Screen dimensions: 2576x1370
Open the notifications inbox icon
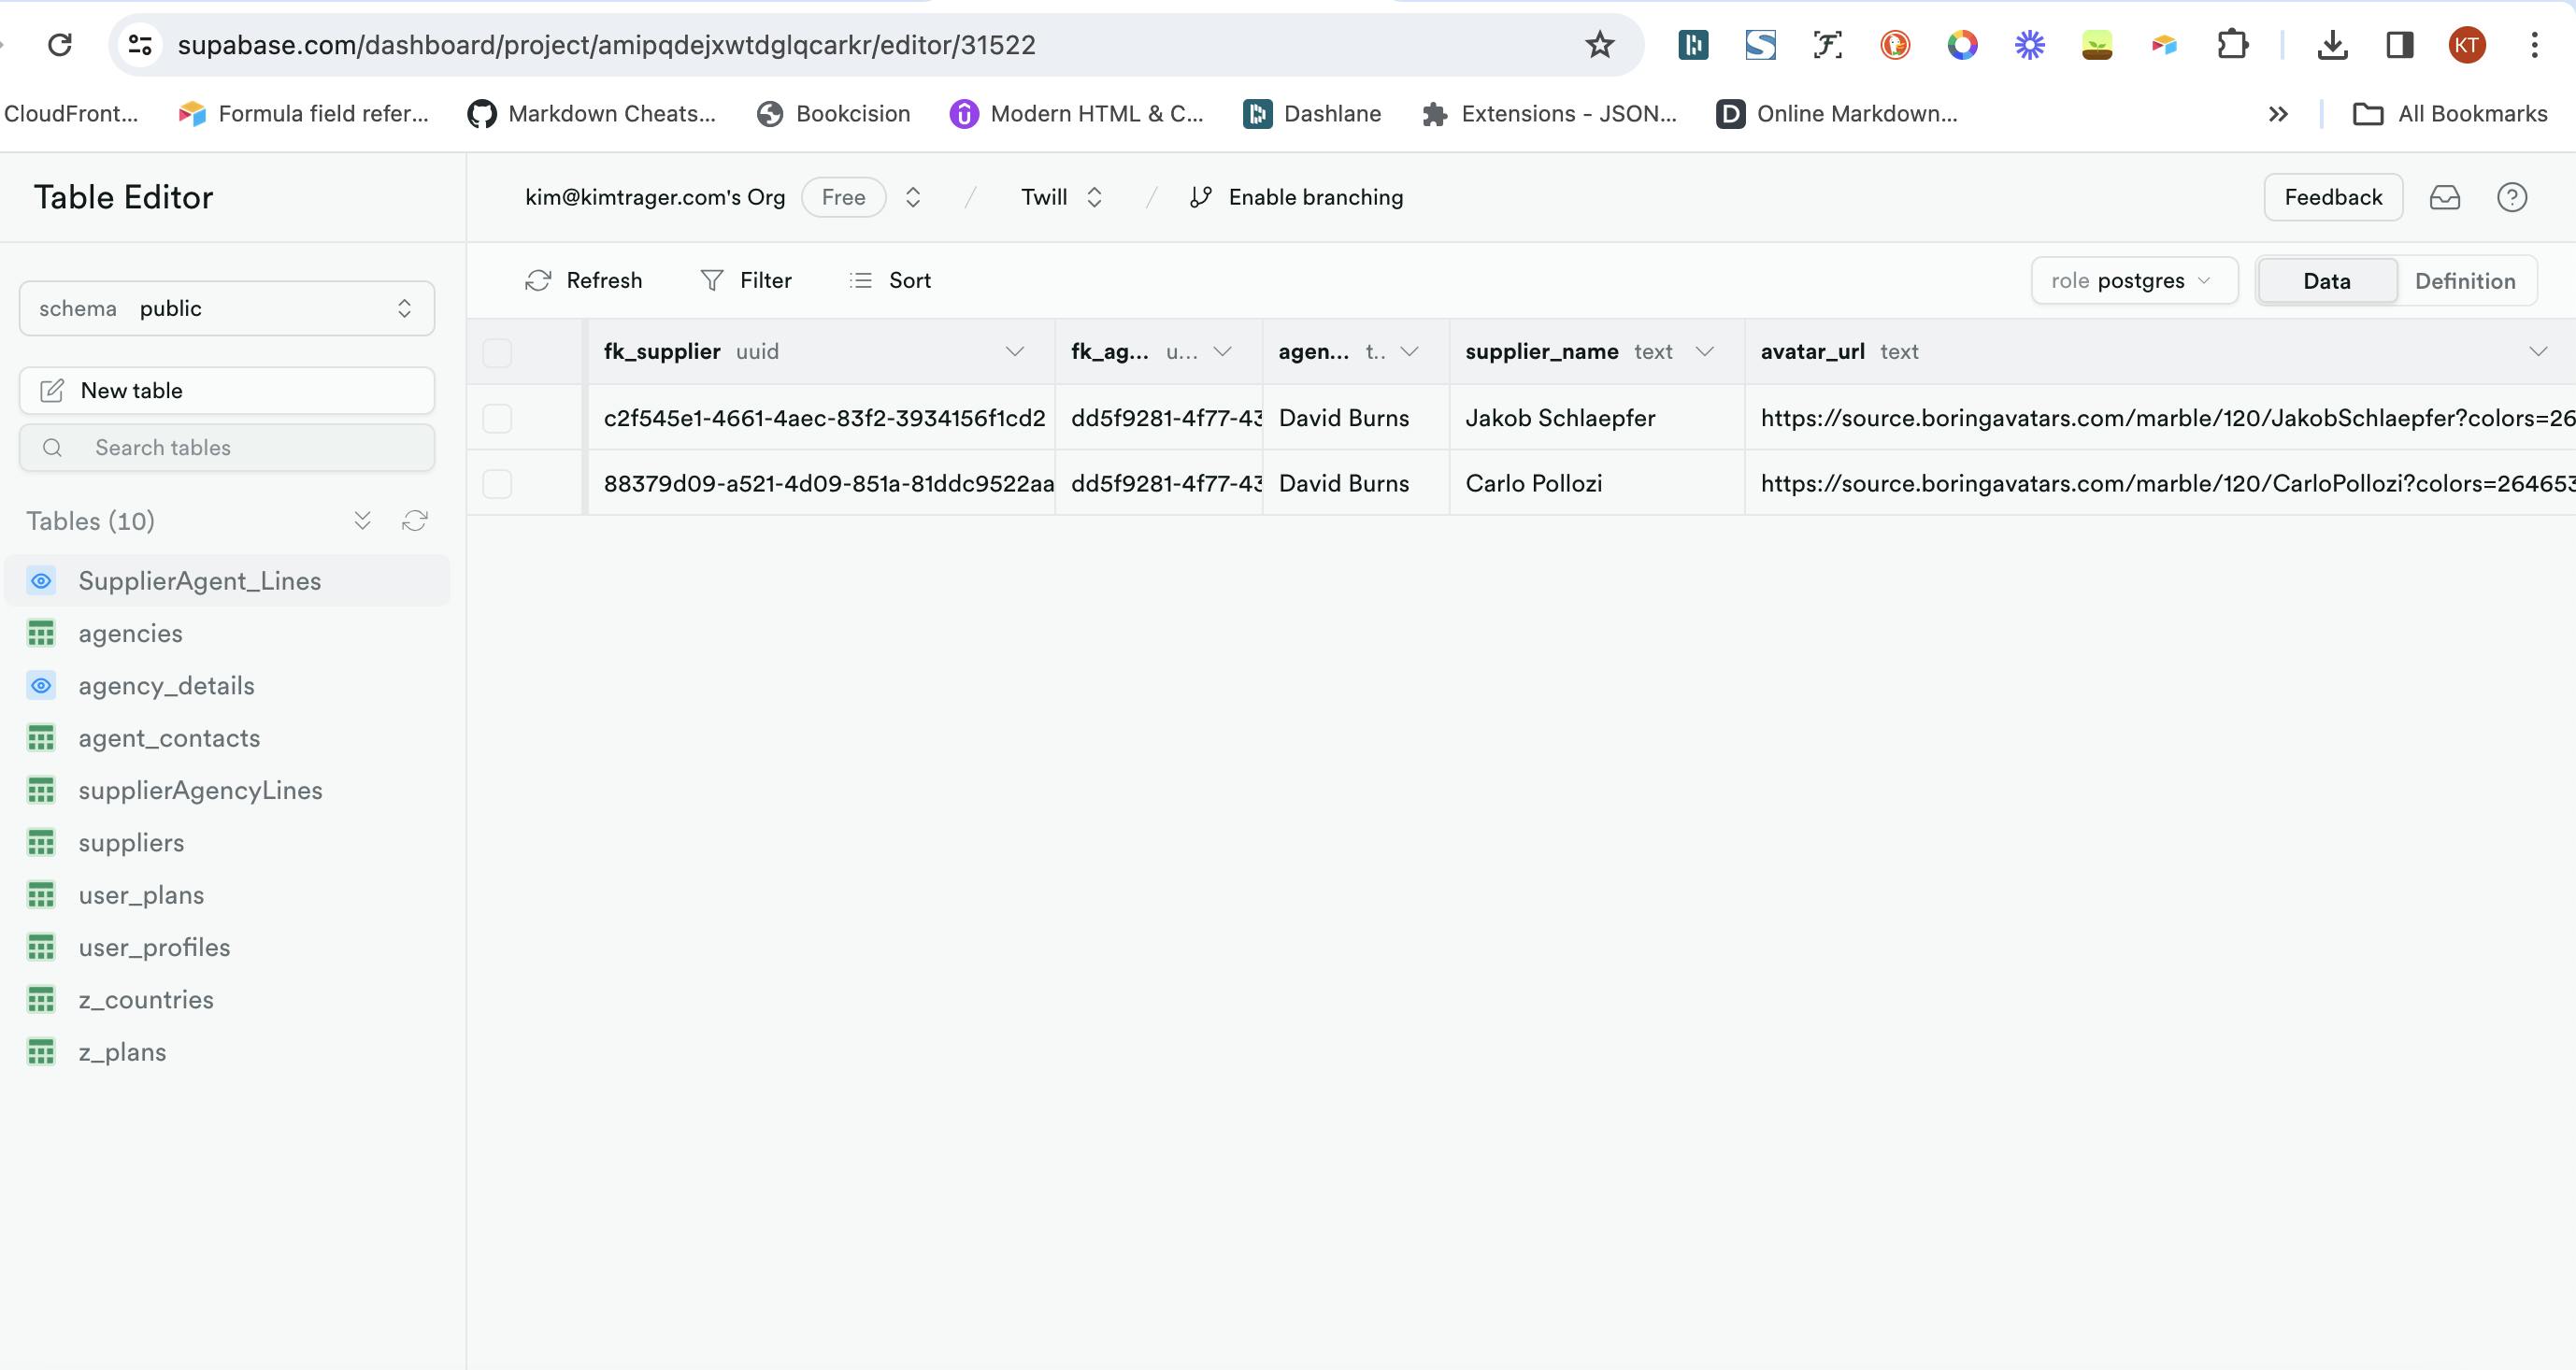point(2444,198)
